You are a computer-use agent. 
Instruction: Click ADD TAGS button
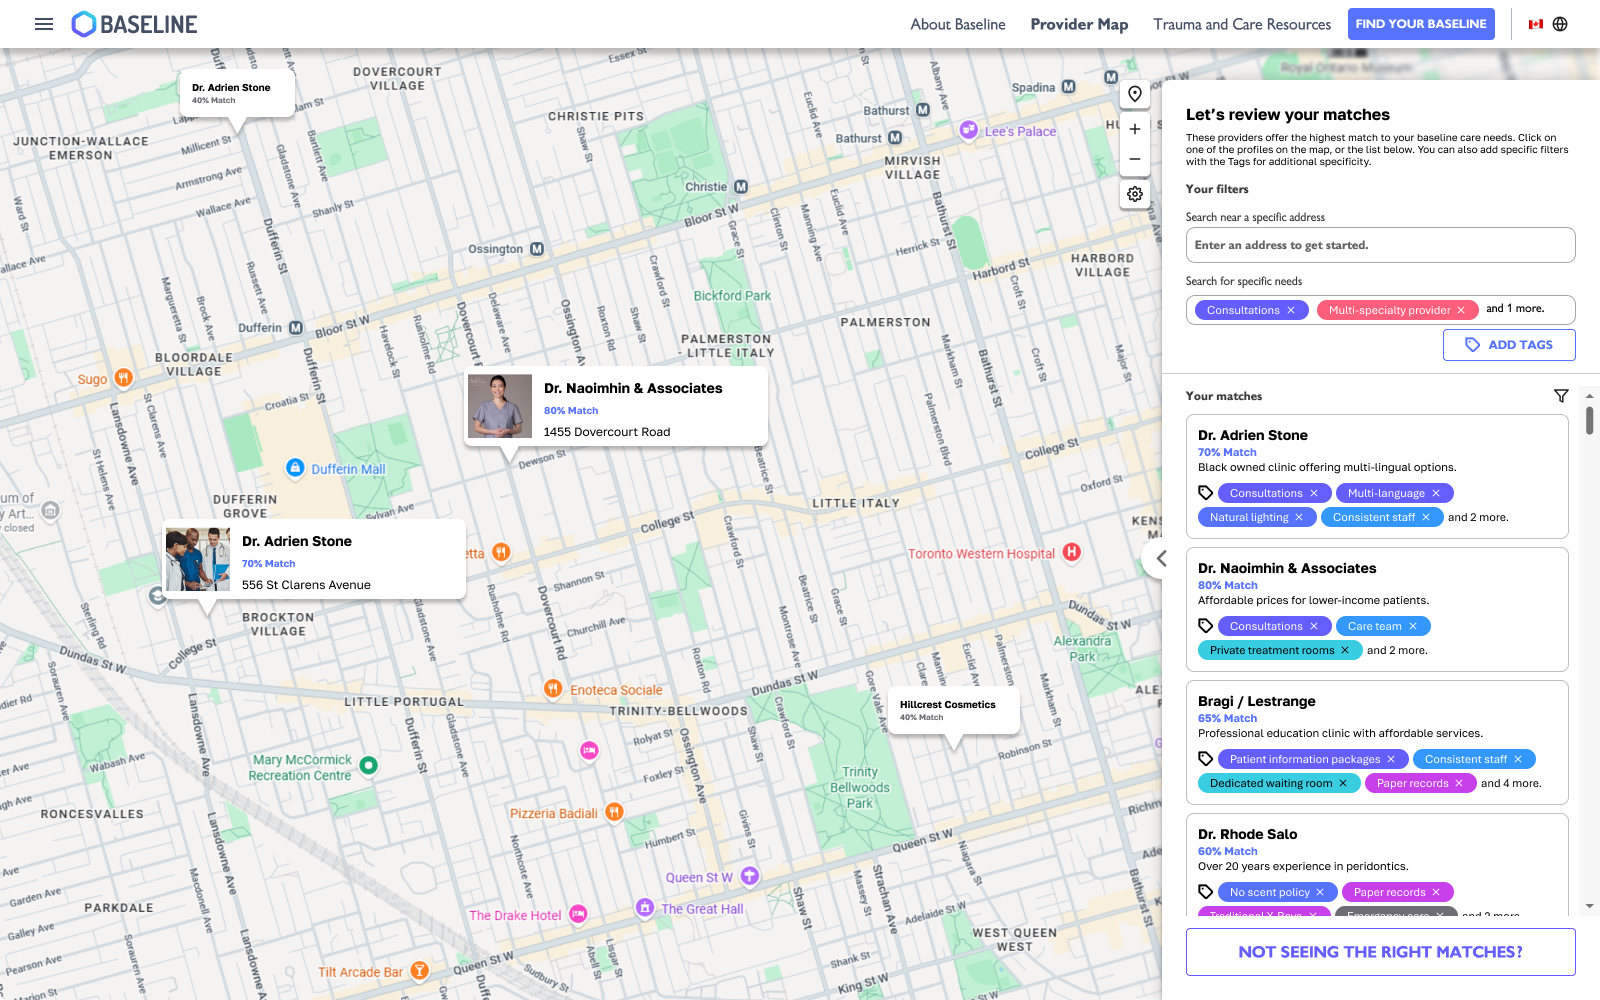[1509, 345]
